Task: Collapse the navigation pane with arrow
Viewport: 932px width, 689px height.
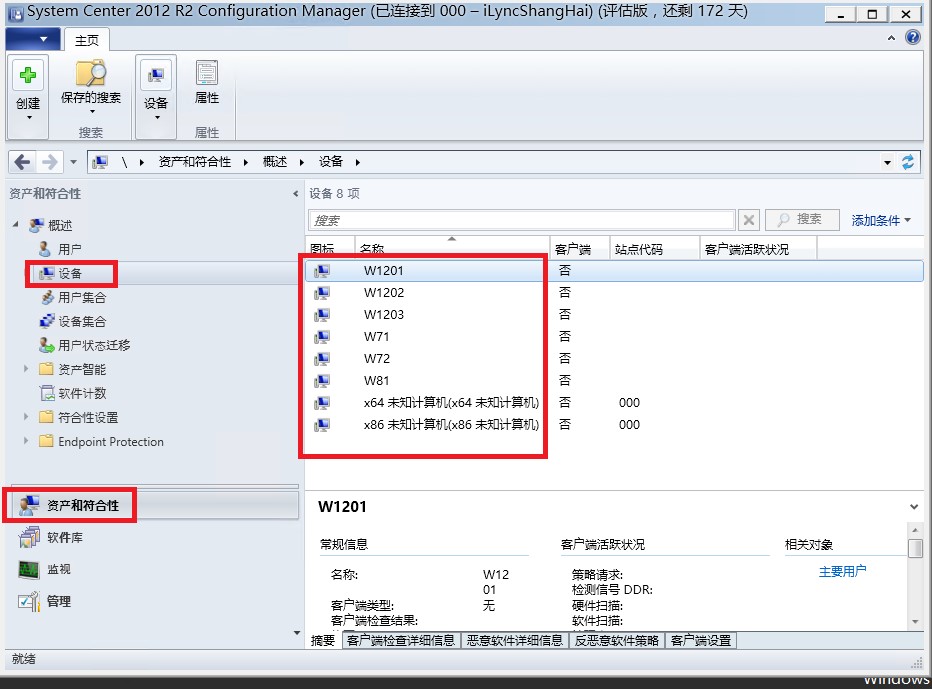Action: [295, 194]
